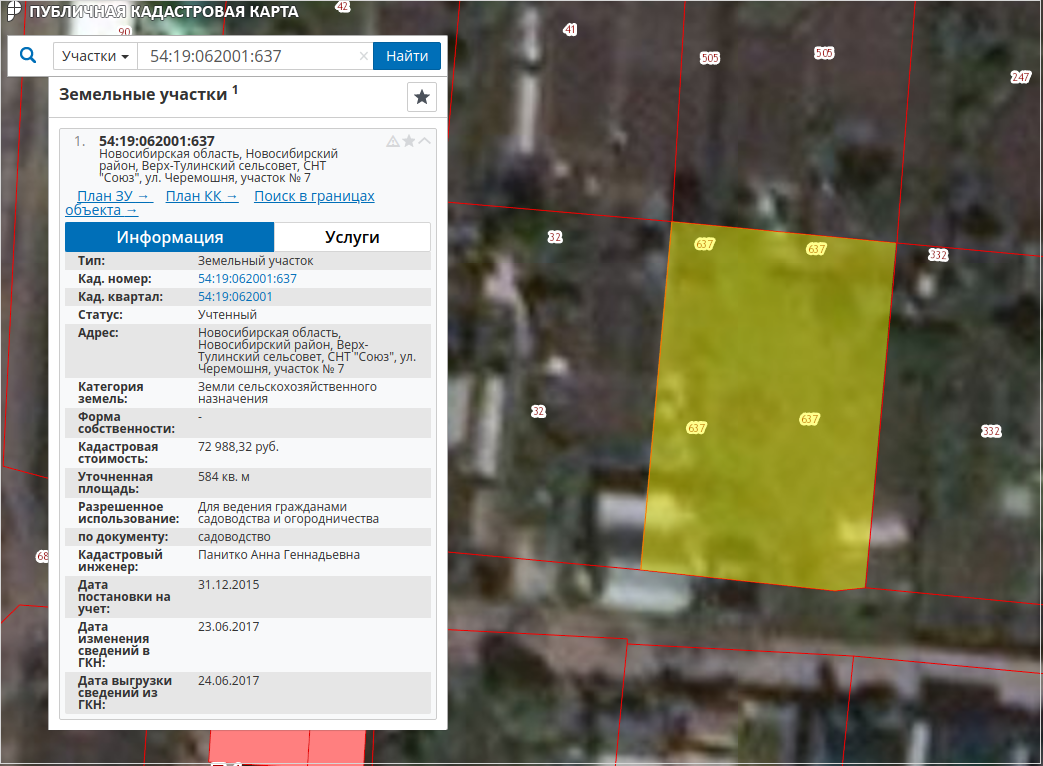Image resolution: width=1043 pixels, height=766 pixels.
Task: Select the Земельные участки panel heading
Action: point(148,94)
